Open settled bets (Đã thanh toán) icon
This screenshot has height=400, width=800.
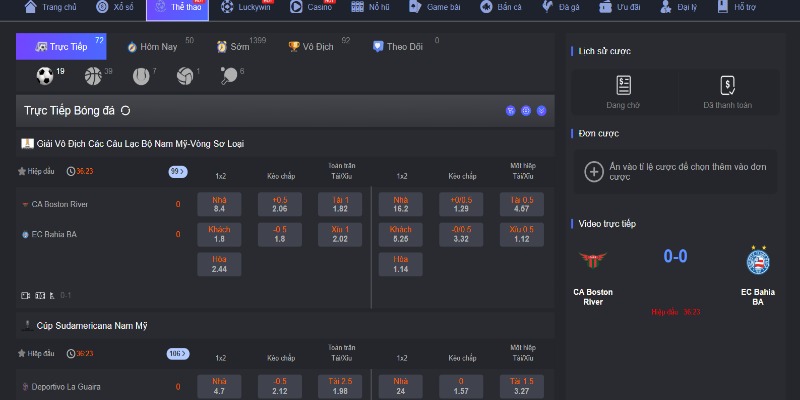tap(727, 86)
